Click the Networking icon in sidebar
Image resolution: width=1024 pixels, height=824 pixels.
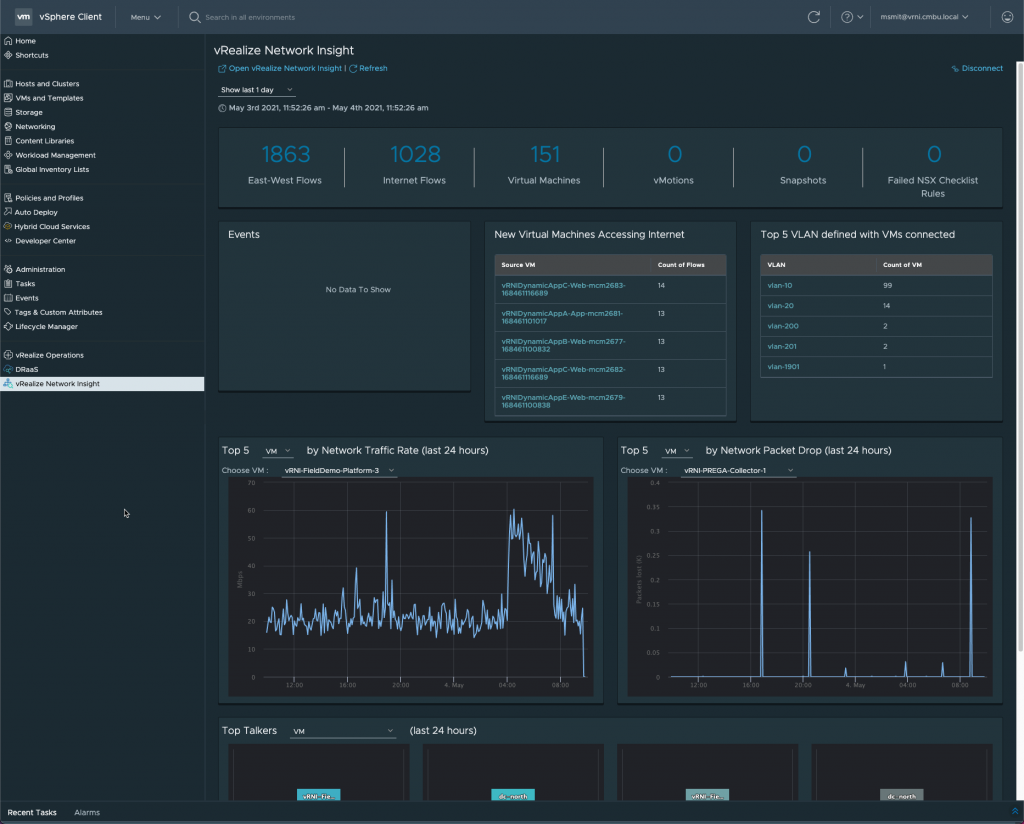8,127
